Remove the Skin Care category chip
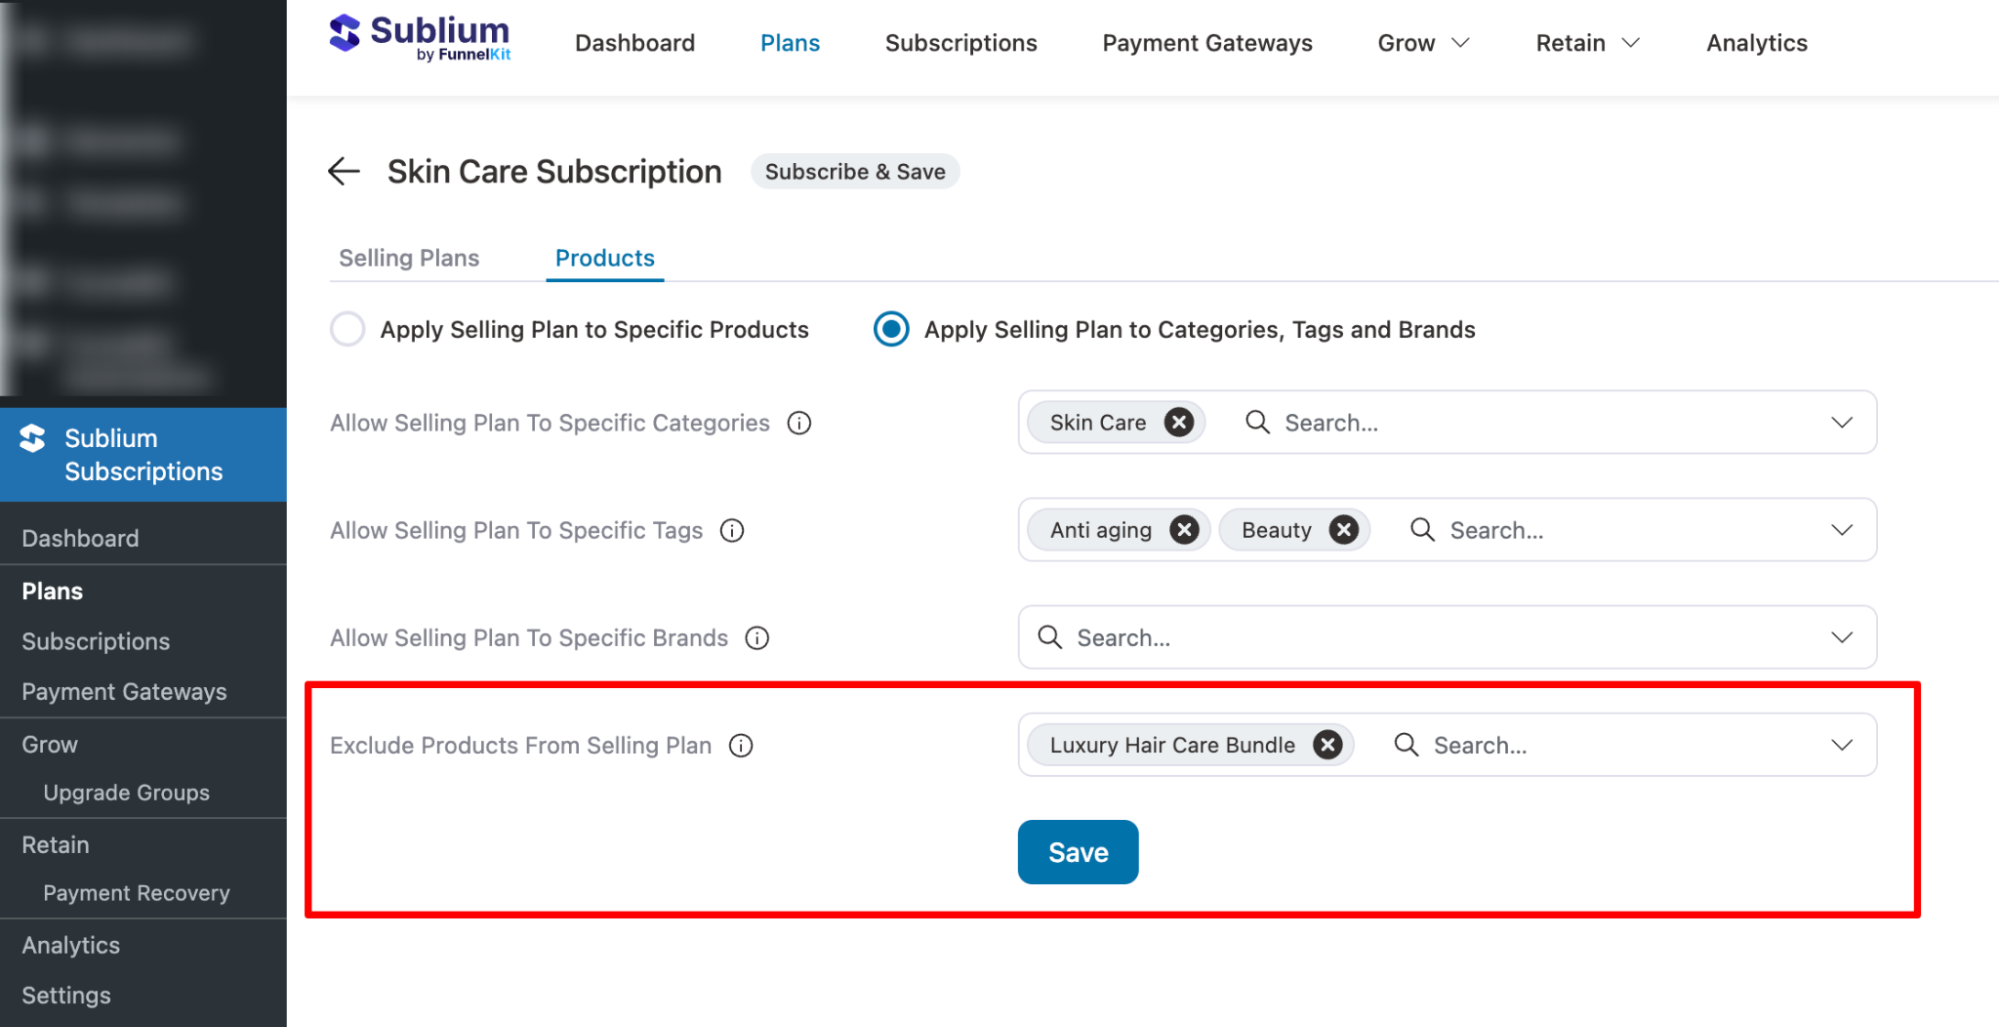The image size is (1999, 1027). (1178, 422)
